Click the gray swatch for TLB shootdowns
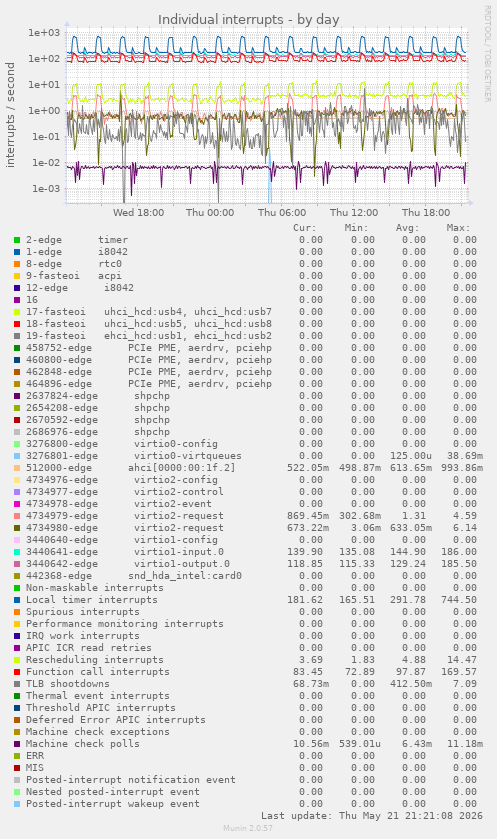Viewport: 497px width, 839px height. coord(17,684)
